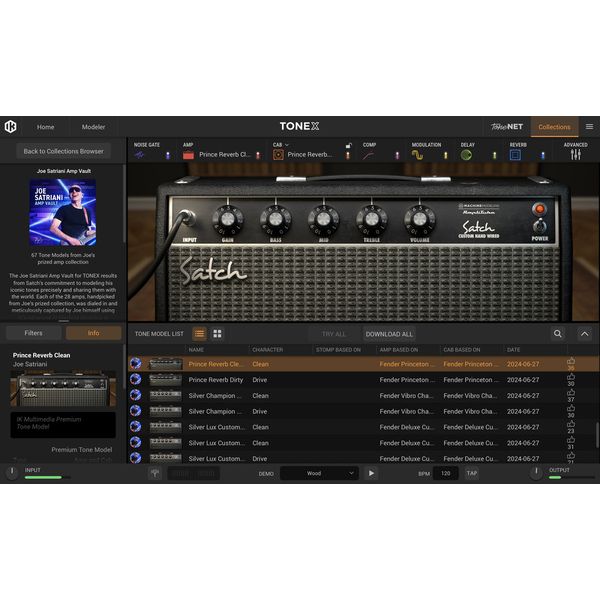
Task: Go back to Collections Browser
Action: pos(64,151)
